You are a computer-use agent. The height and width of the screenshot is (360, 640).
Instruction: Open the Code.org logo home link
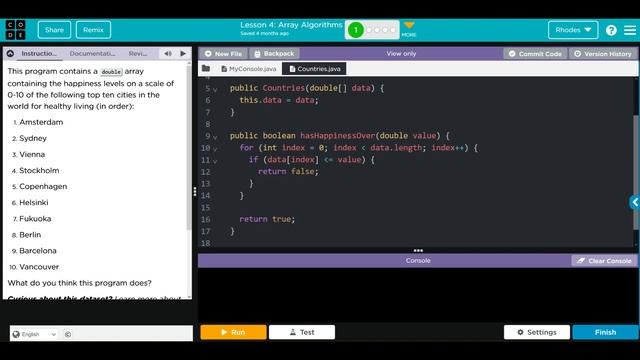(x=16, y=30)
